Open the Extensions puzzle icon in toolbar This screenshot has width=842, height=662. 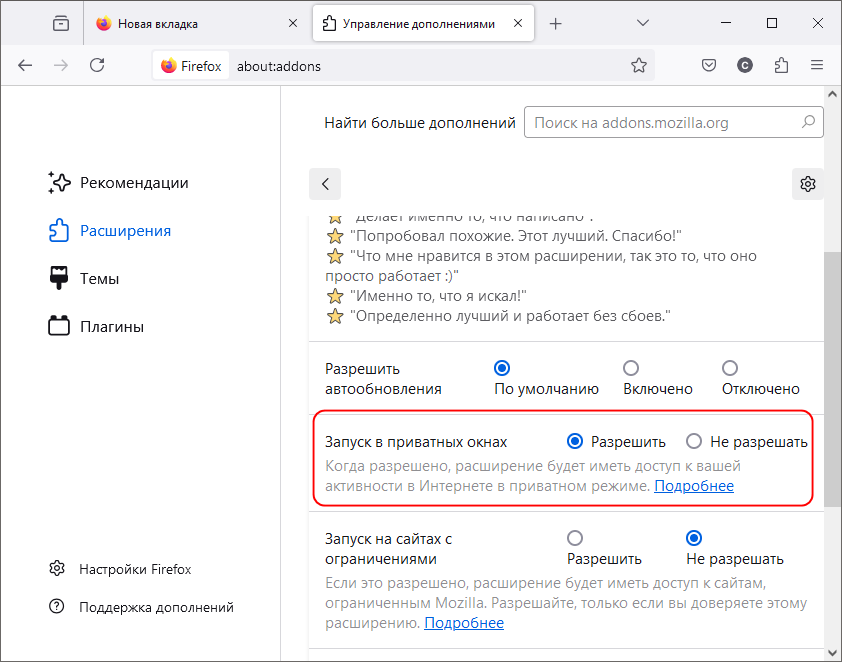(781, 66)
